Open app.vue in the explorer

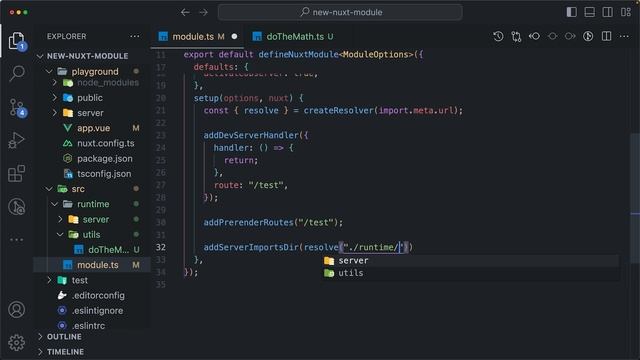point(92,128)
